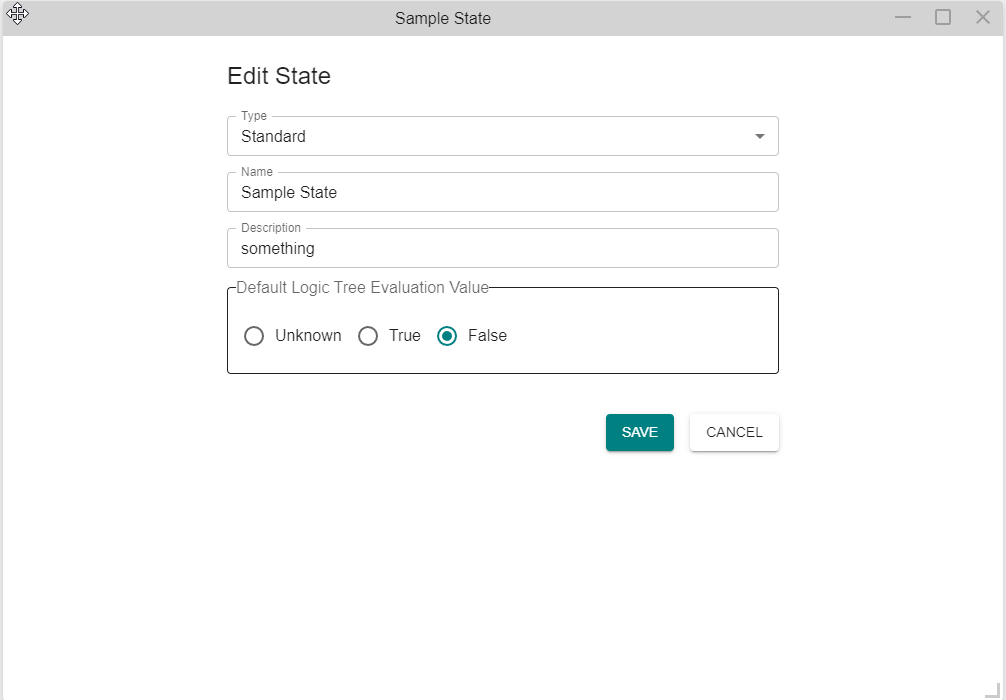Click the move handle icon in title bar

tap(17, 14)
